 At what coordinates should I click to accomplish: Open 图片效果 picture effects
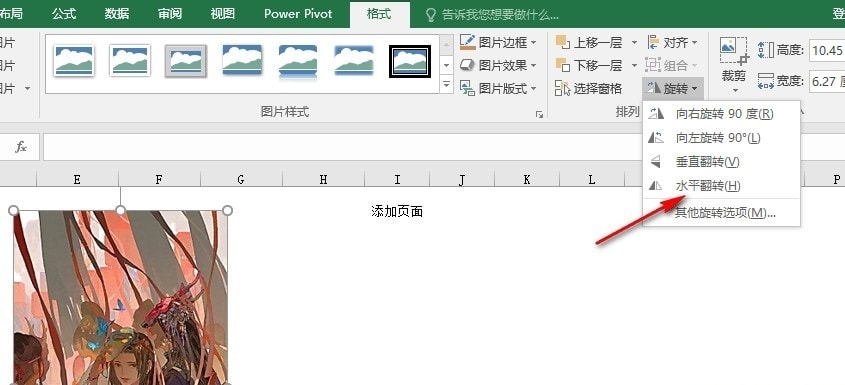pos(498,66)
